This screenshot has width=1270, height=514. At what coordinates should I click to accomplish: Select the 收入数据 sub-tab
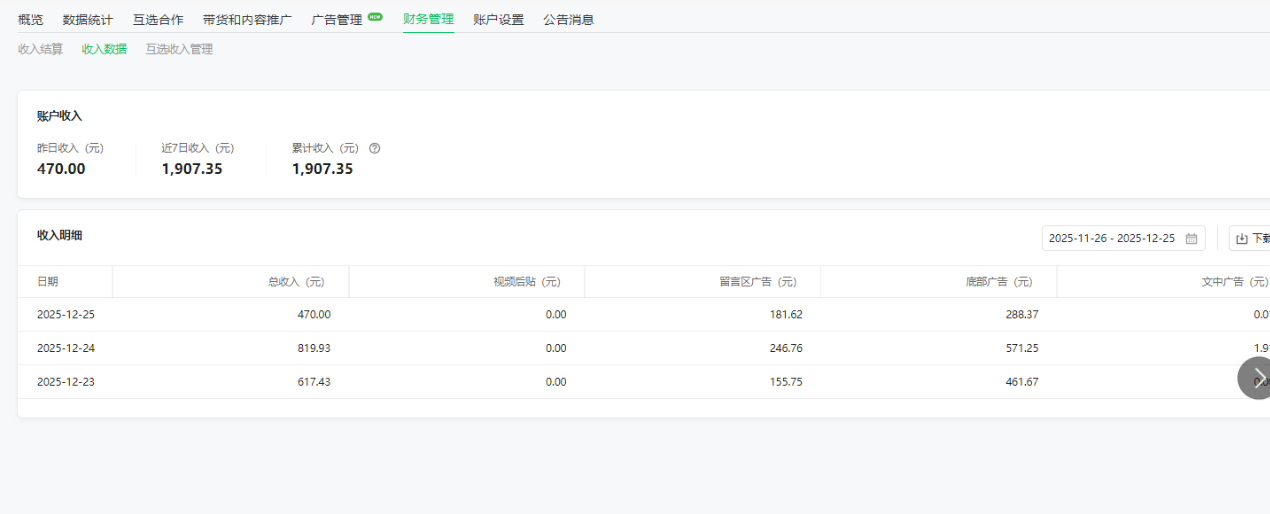point(104,49)
